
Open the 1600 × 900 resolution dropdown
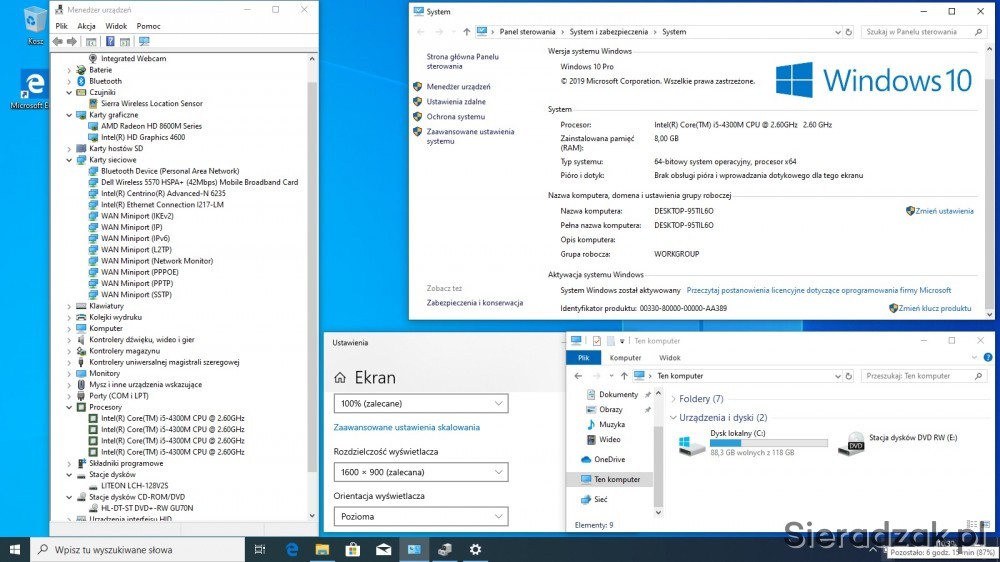click(421, 472)
